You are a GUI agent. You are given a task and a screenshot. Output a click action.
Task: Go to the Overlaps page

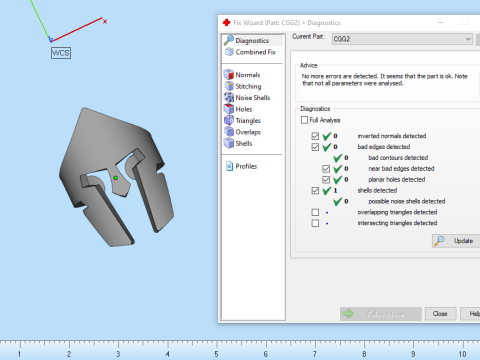tap(248, 132)
